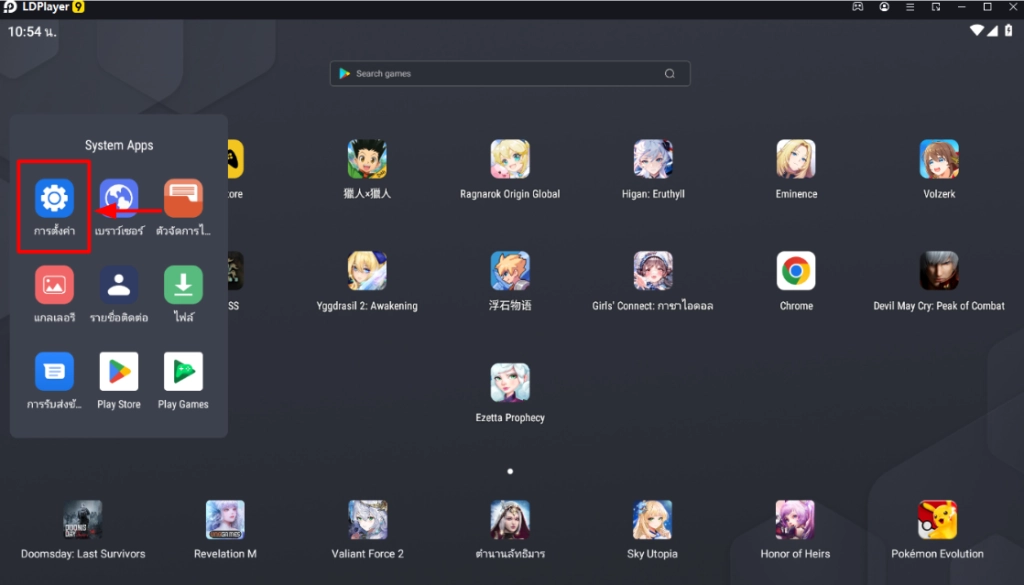Click the user account icon in title bar
This screenshot has height=585, width=1024.
(x=884, y=7)
